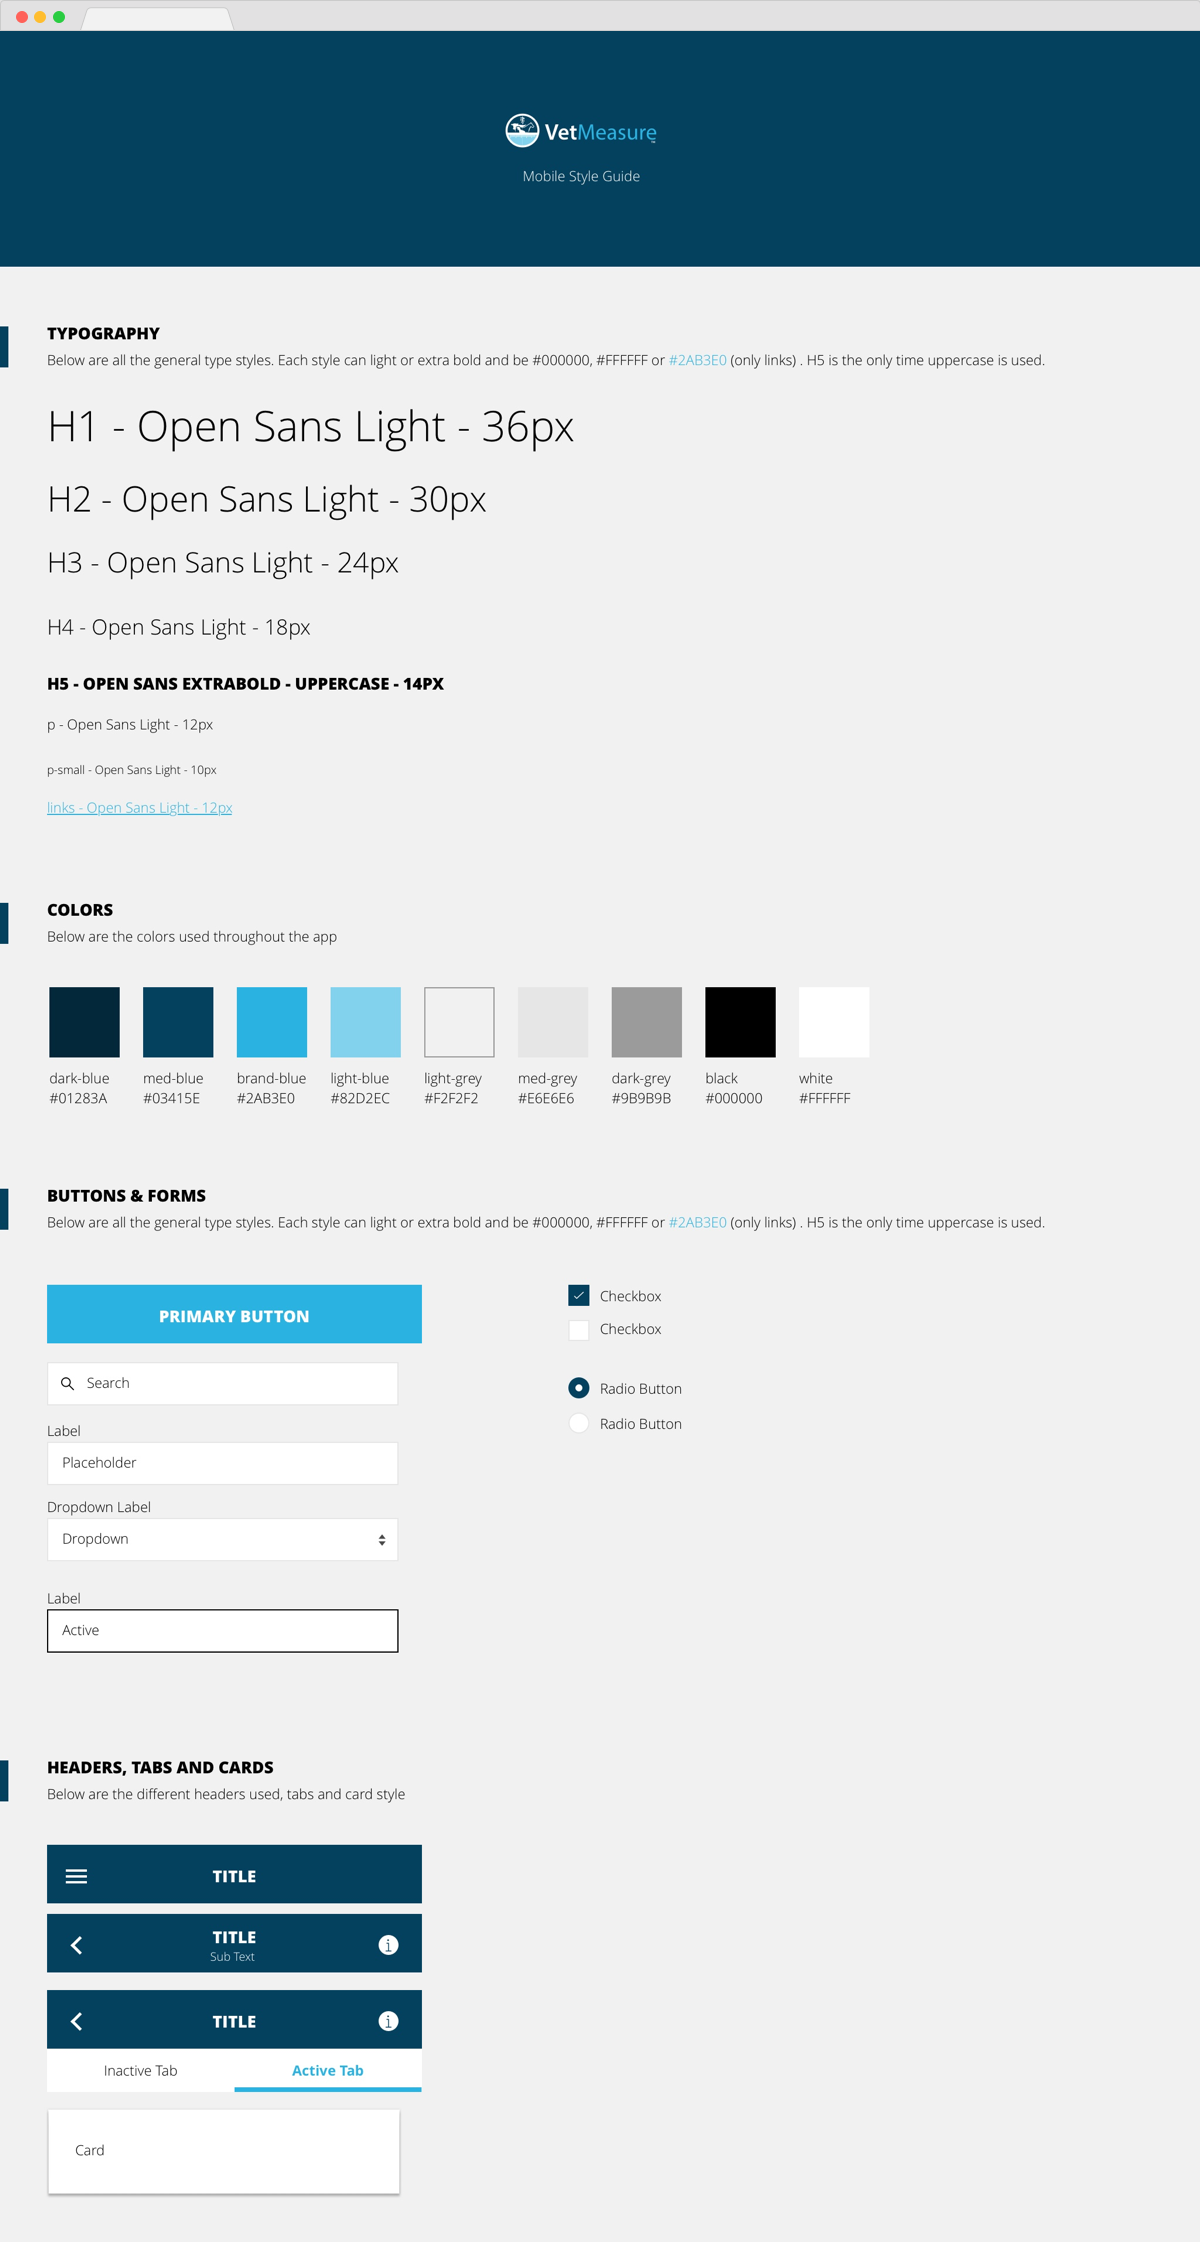Select the empty Radio Button
Image resolution: width=1200 pixels, height=2242 pixels.
coord(579,1423)
